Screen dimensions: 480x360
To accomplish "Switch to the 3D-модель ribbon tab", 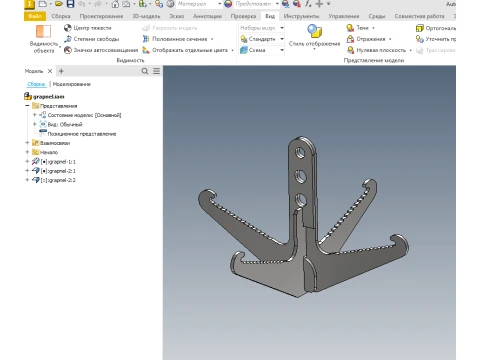I will [x=146, y=16].
